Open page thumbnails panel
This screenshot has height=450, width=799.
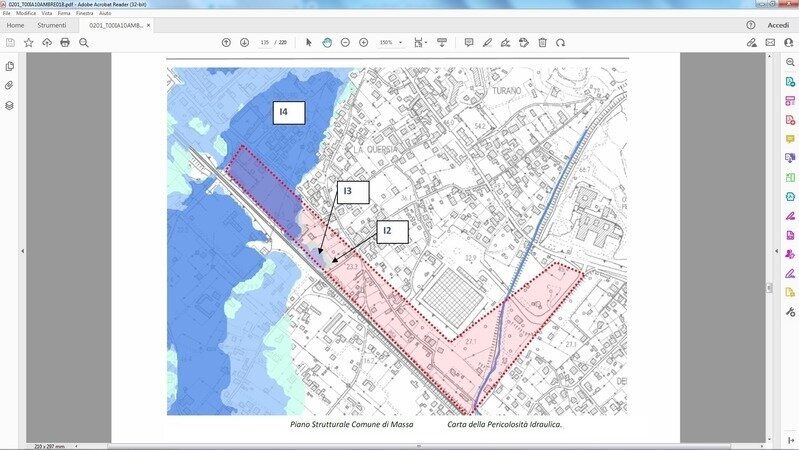10,66
